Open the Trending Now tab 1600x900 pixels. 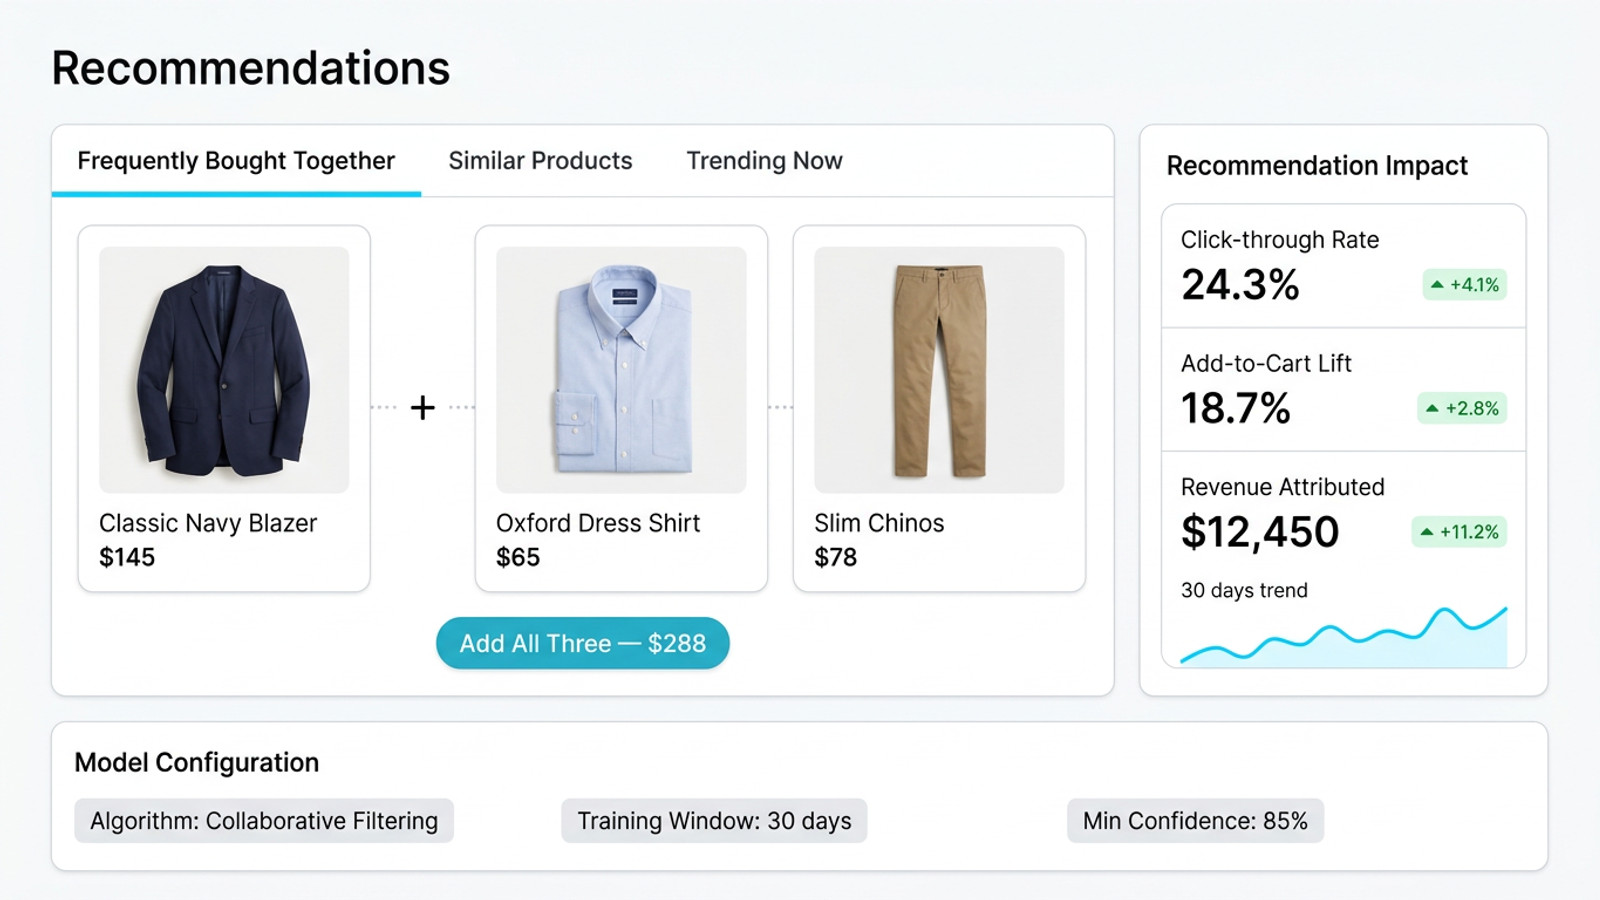[763, 161]
